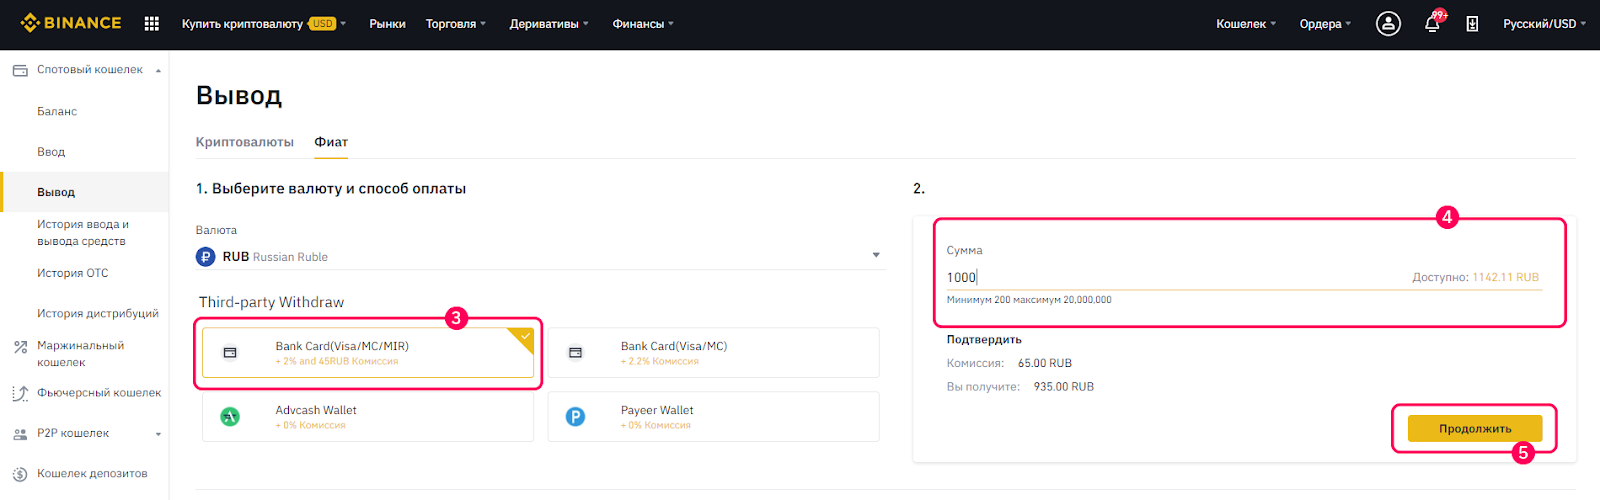
Task: Click card icon of Bank Card(Visa/MC) option
Action: (575, 353)
